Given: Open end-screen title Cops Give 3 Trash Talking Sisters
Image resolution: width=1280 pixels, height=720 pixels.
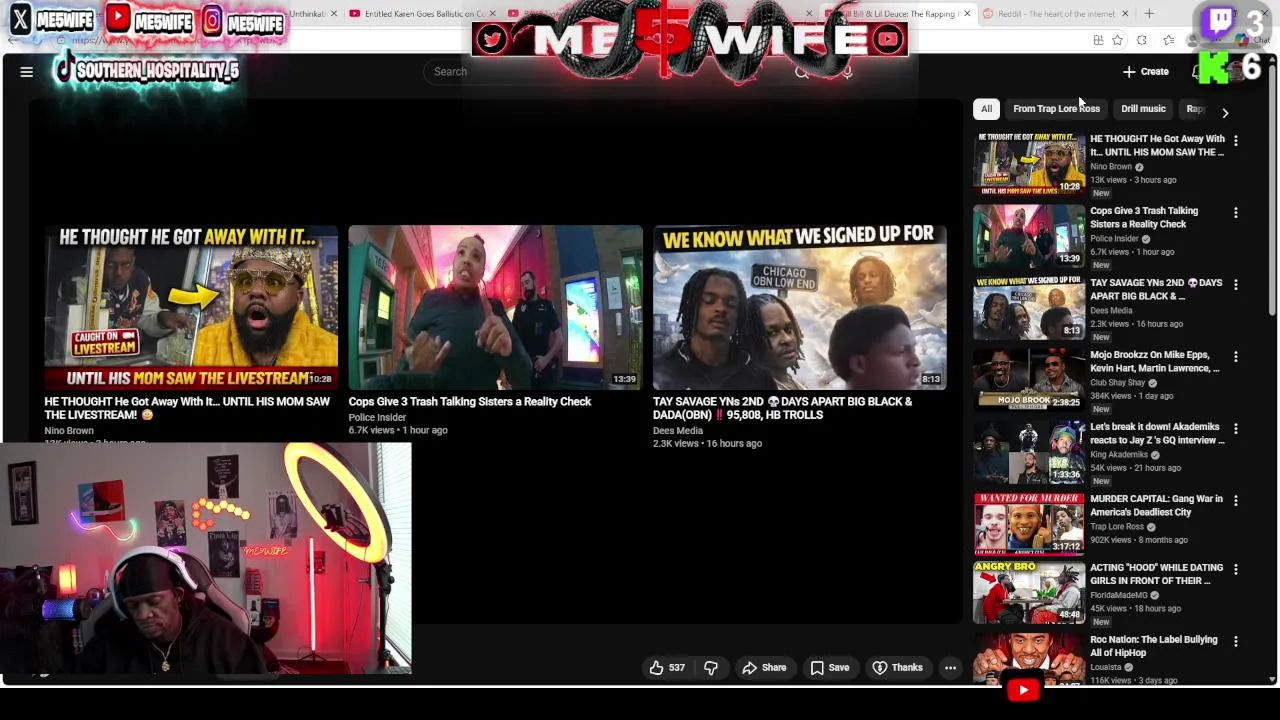Looking at the screenshot, I should tap(470, 402).
